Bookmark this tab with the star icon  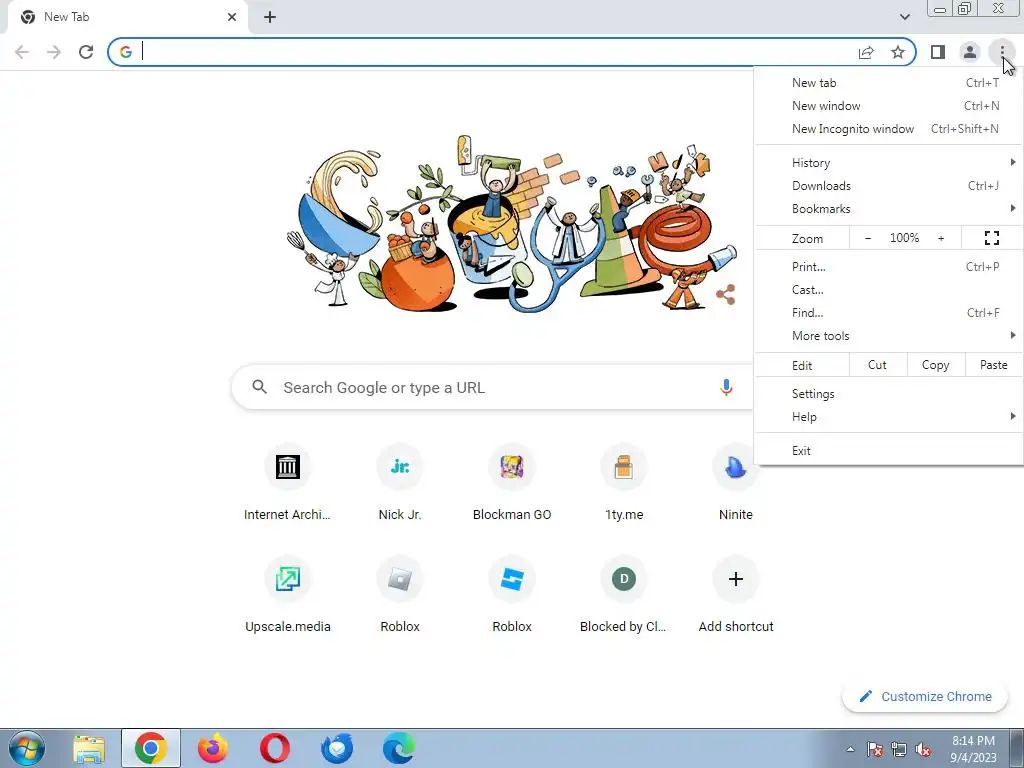click(x=898, y=52)
